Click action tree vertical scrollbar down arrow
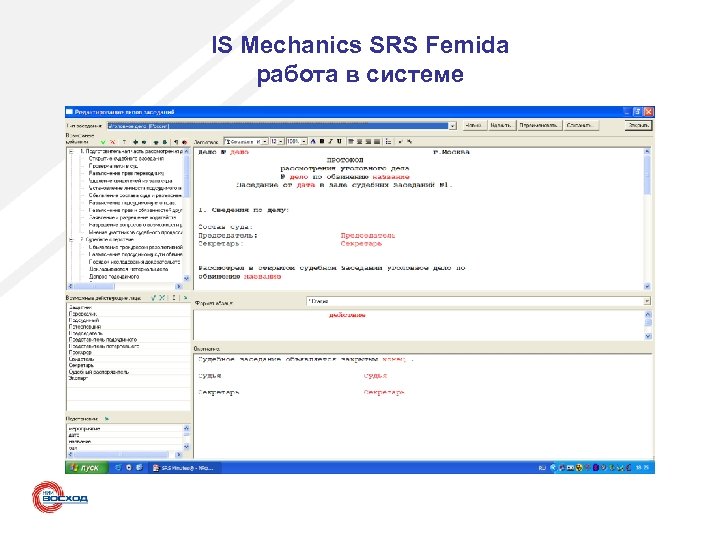Image resolution: width=720 pixels, height=540 pixels. tap(186, 278)
